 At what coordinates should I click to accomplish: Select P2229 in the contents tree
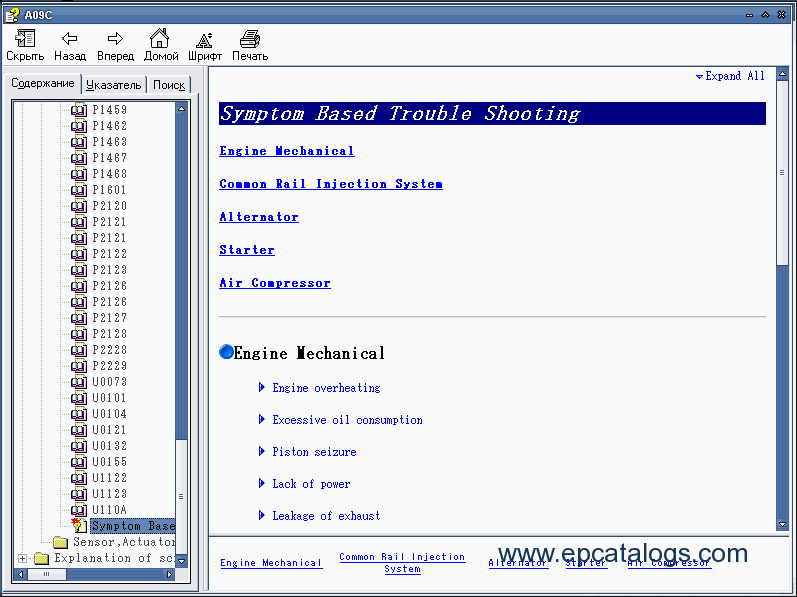(x=110, y=366)
